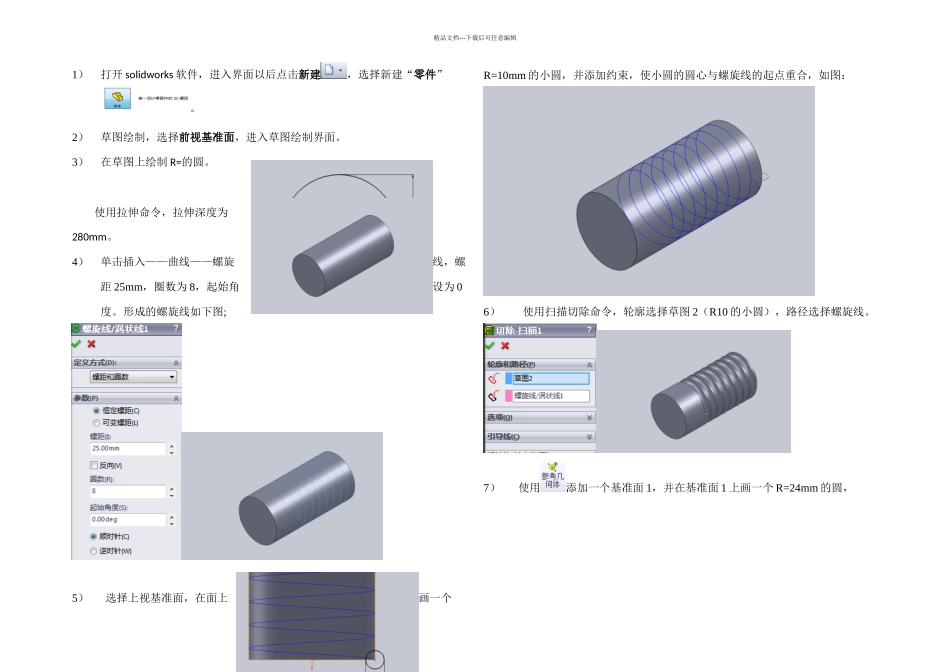Select the 可变螺距 variable pitch radio button

click(x=96, y=423)
